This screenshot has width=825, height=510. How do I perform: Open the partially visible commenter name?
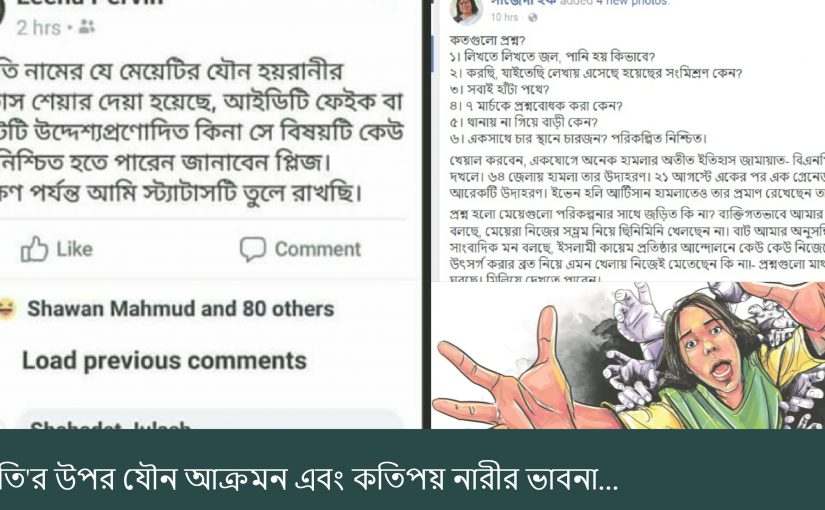[x=109, y=425]
